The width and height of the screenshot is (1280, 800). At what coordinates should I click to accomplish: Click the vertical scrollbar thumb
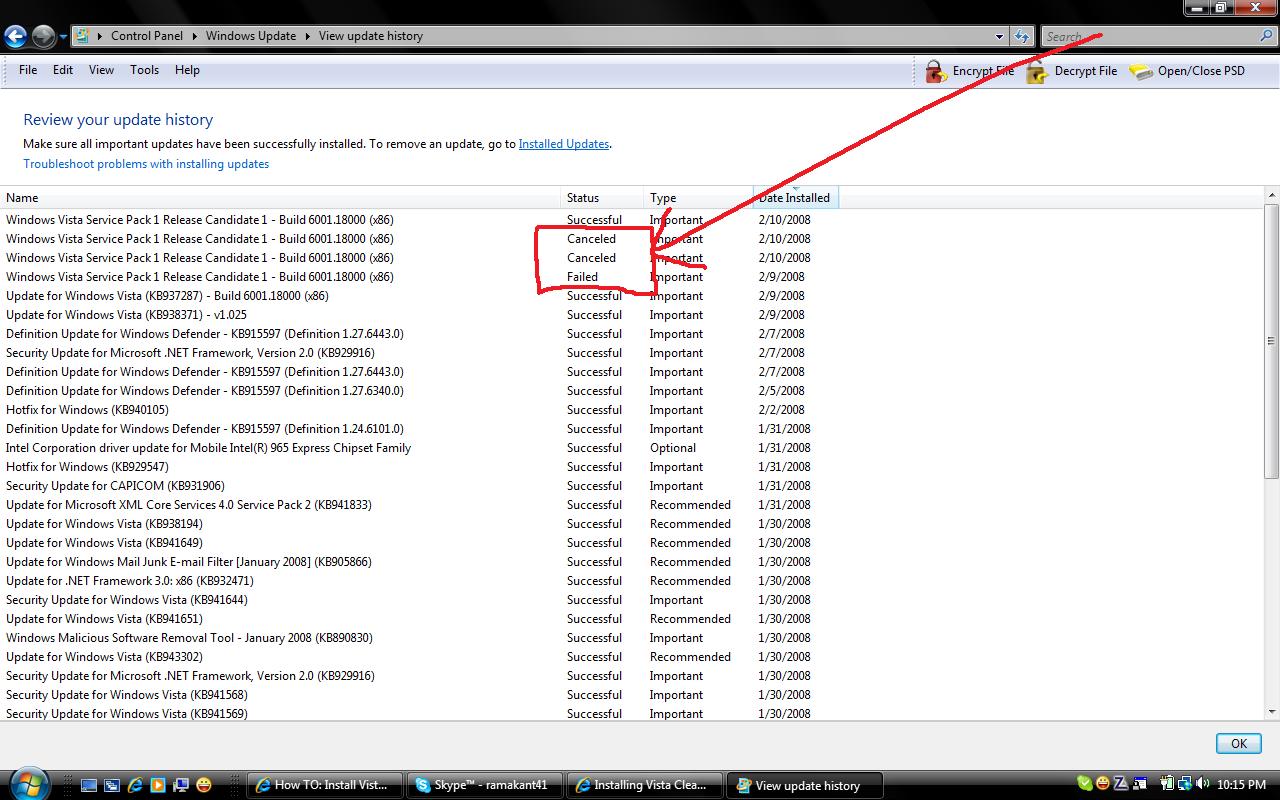(1271, 341)
